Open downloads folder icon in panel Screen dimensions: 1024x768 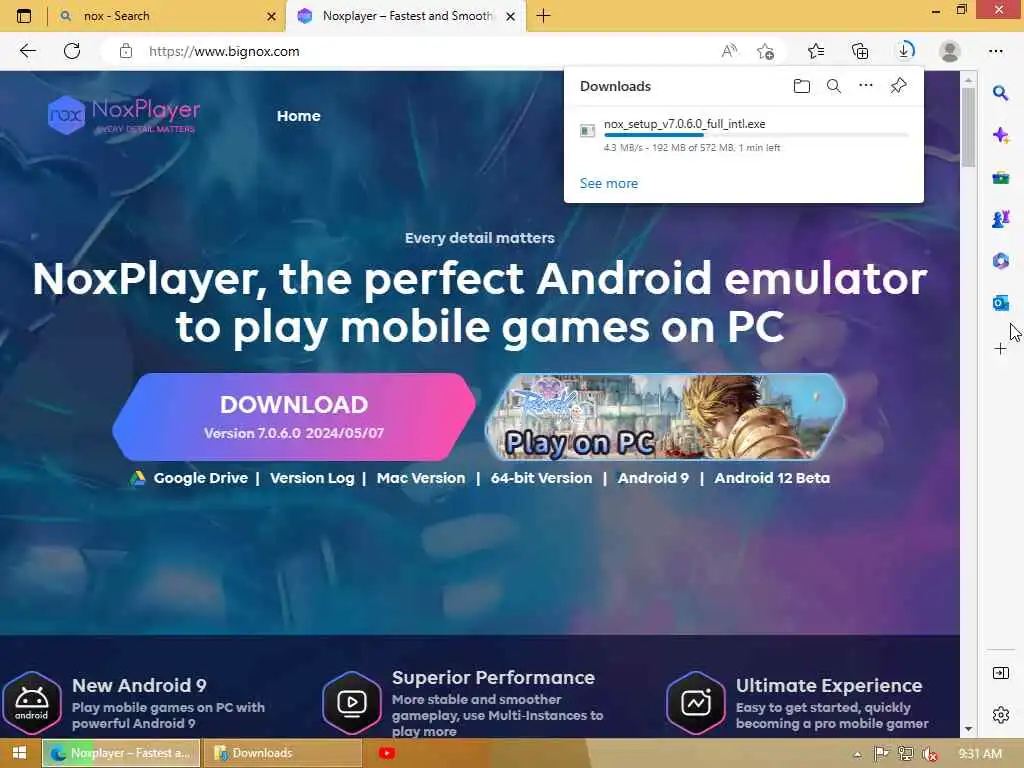coord(802,86)
